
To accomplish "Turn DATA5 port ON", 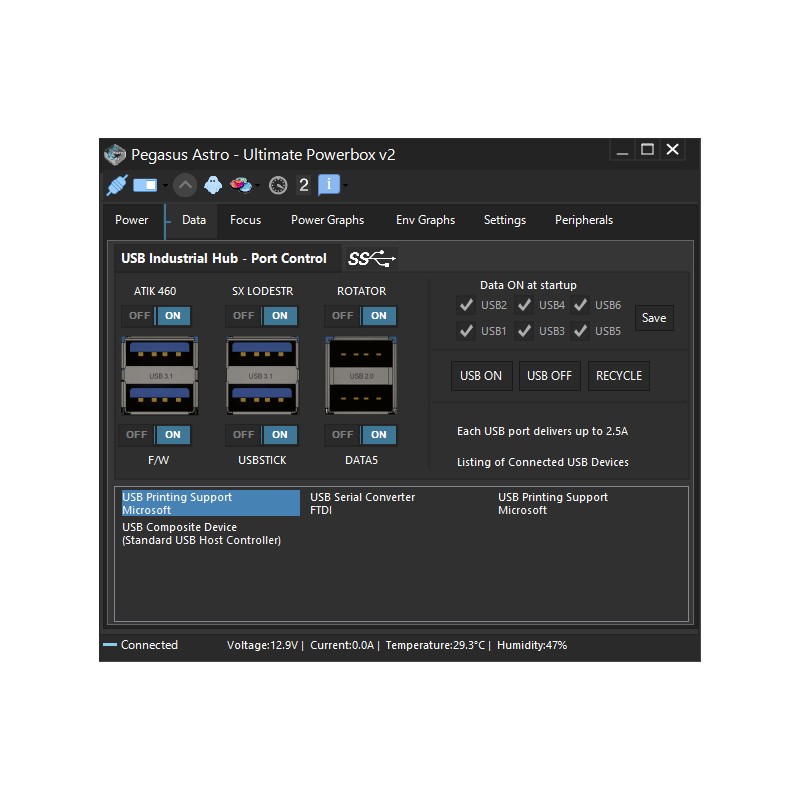I will coord(379,435).
